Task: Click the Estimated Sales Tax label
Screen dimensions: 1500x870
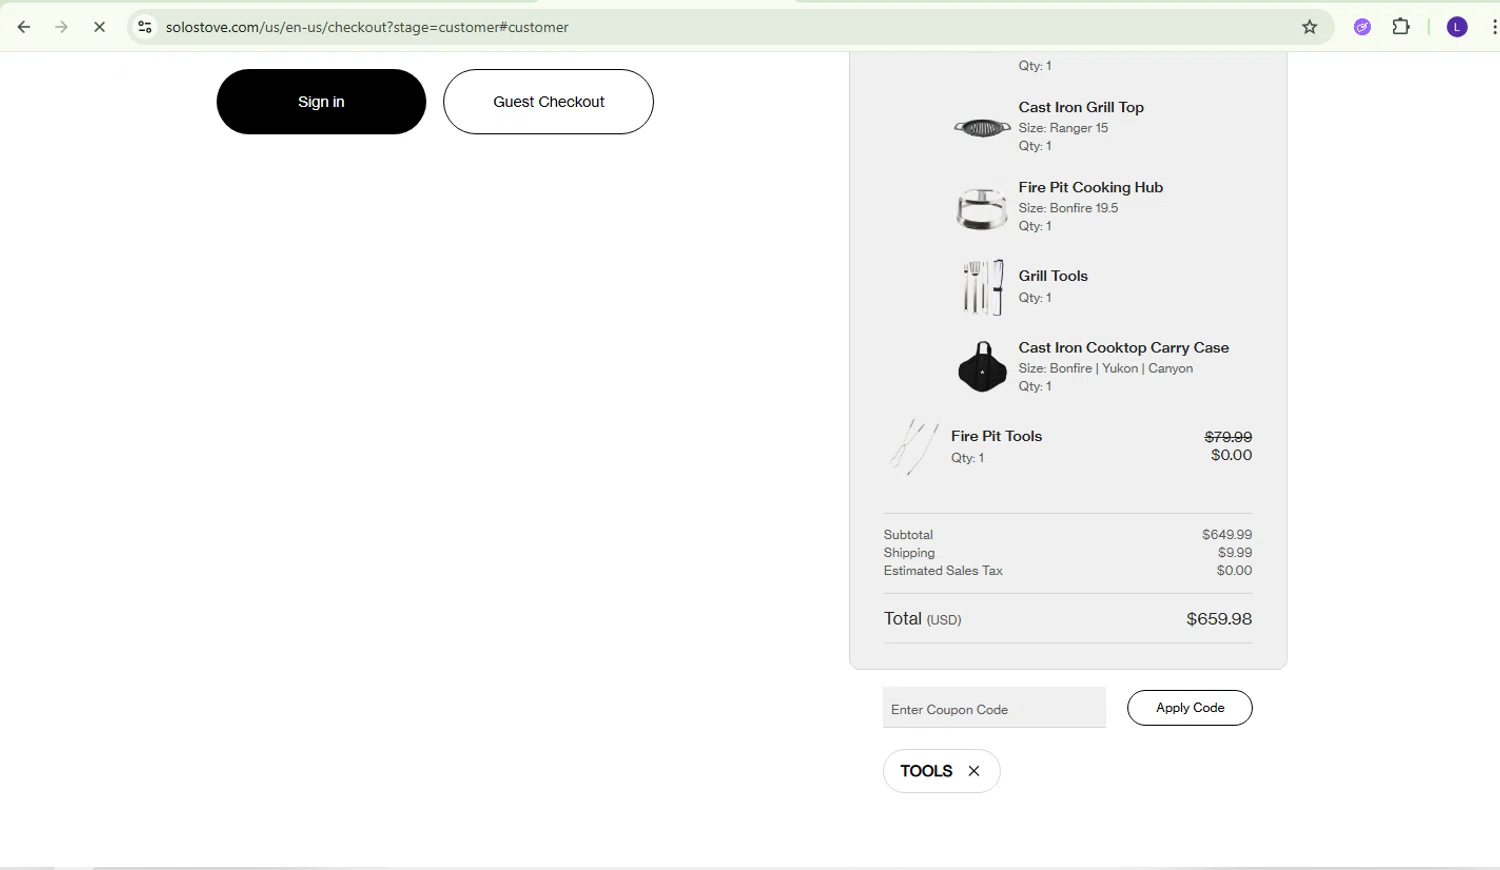Action: 943,571
